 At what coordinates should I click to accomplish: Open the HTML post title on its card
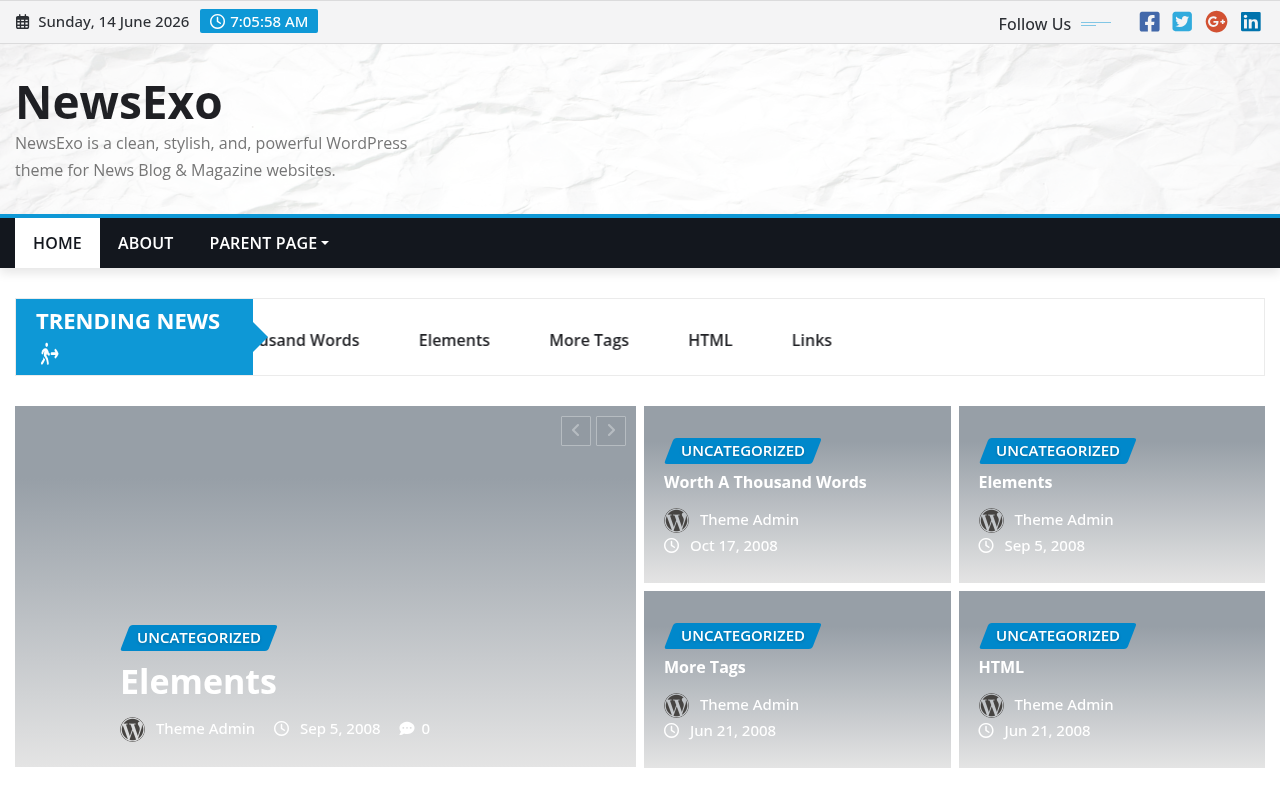(x=1001, y=667)
